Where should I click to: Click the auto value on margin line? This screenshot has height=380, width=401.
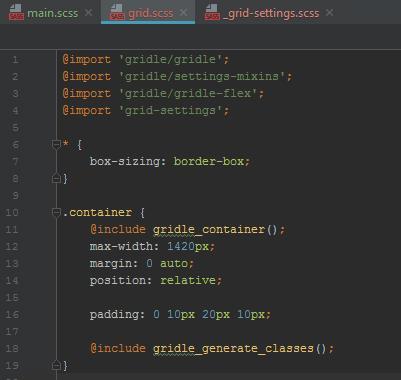coord(174,264)
